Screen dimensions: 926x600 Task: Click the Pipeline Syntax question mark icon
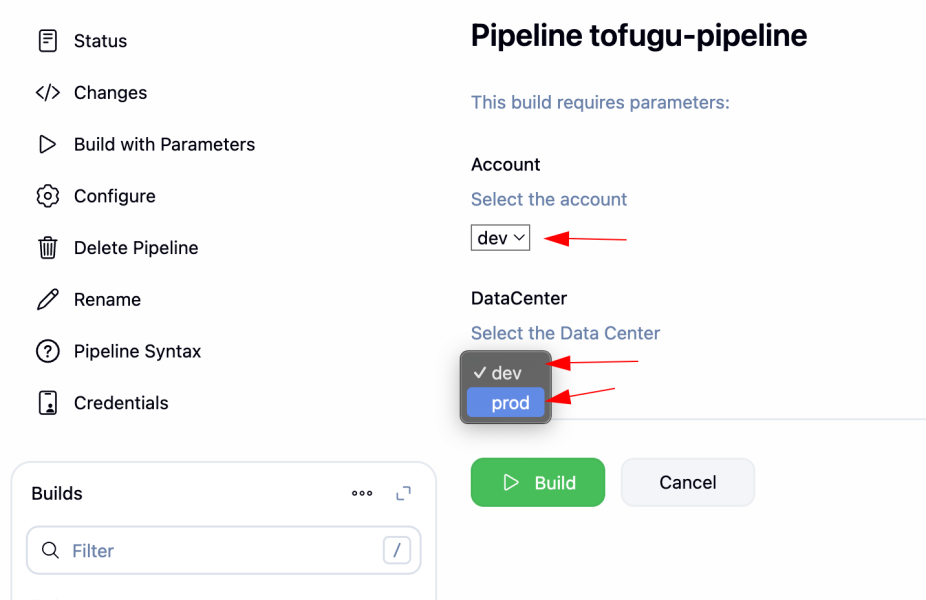pos(47,352)
